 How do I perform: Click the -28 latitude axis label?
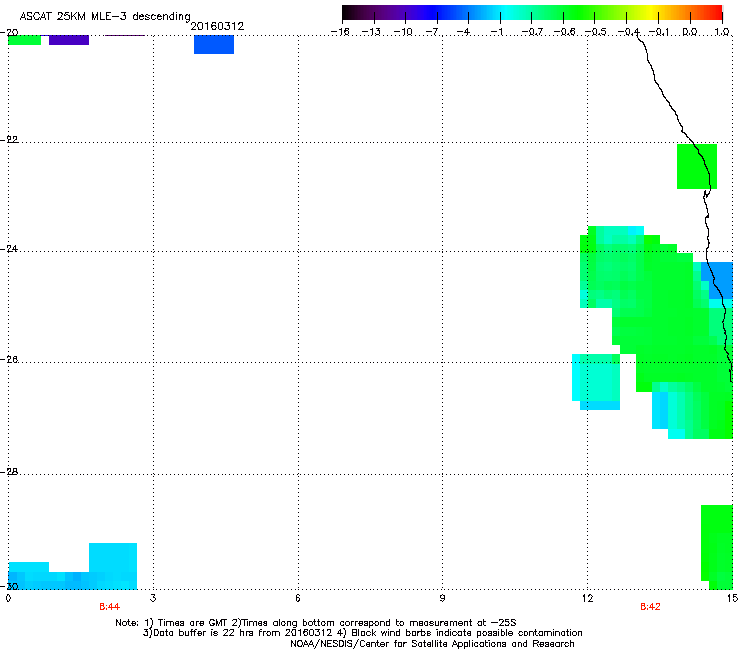9,472
